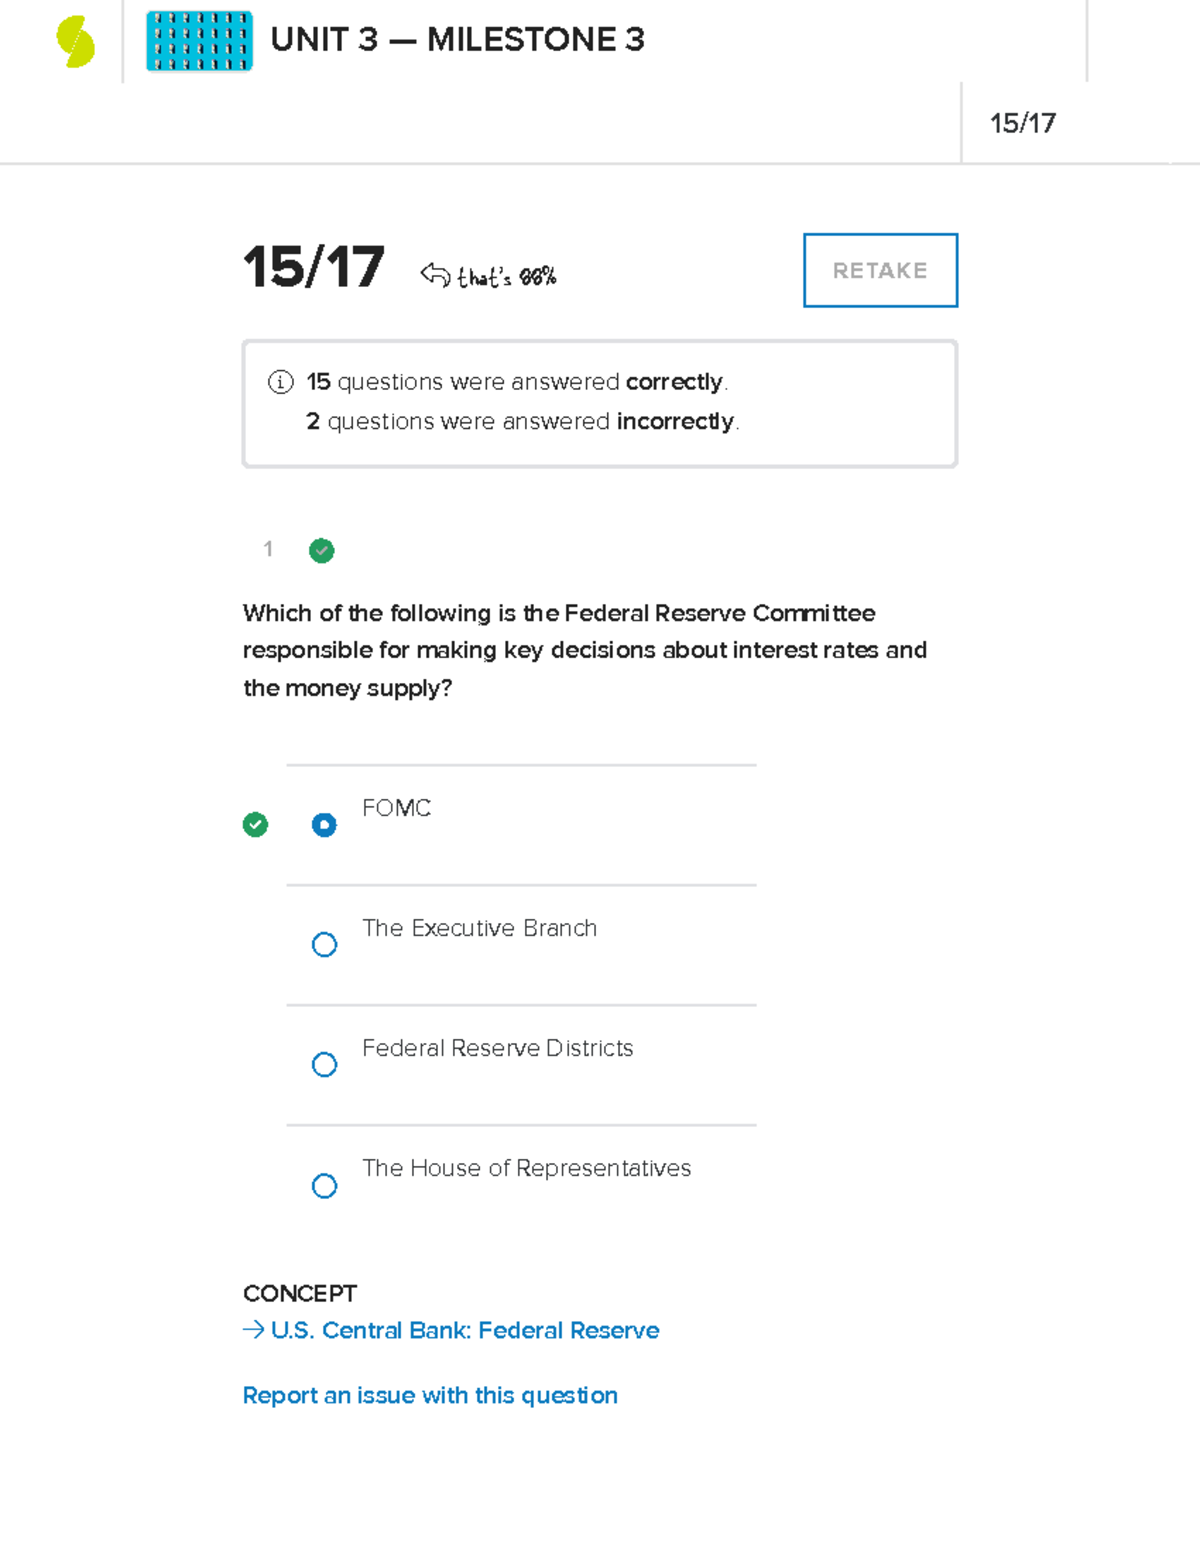Click the info icon in results box
Viewport: 1200px width, 1553px height.
(x=281, y=382)
